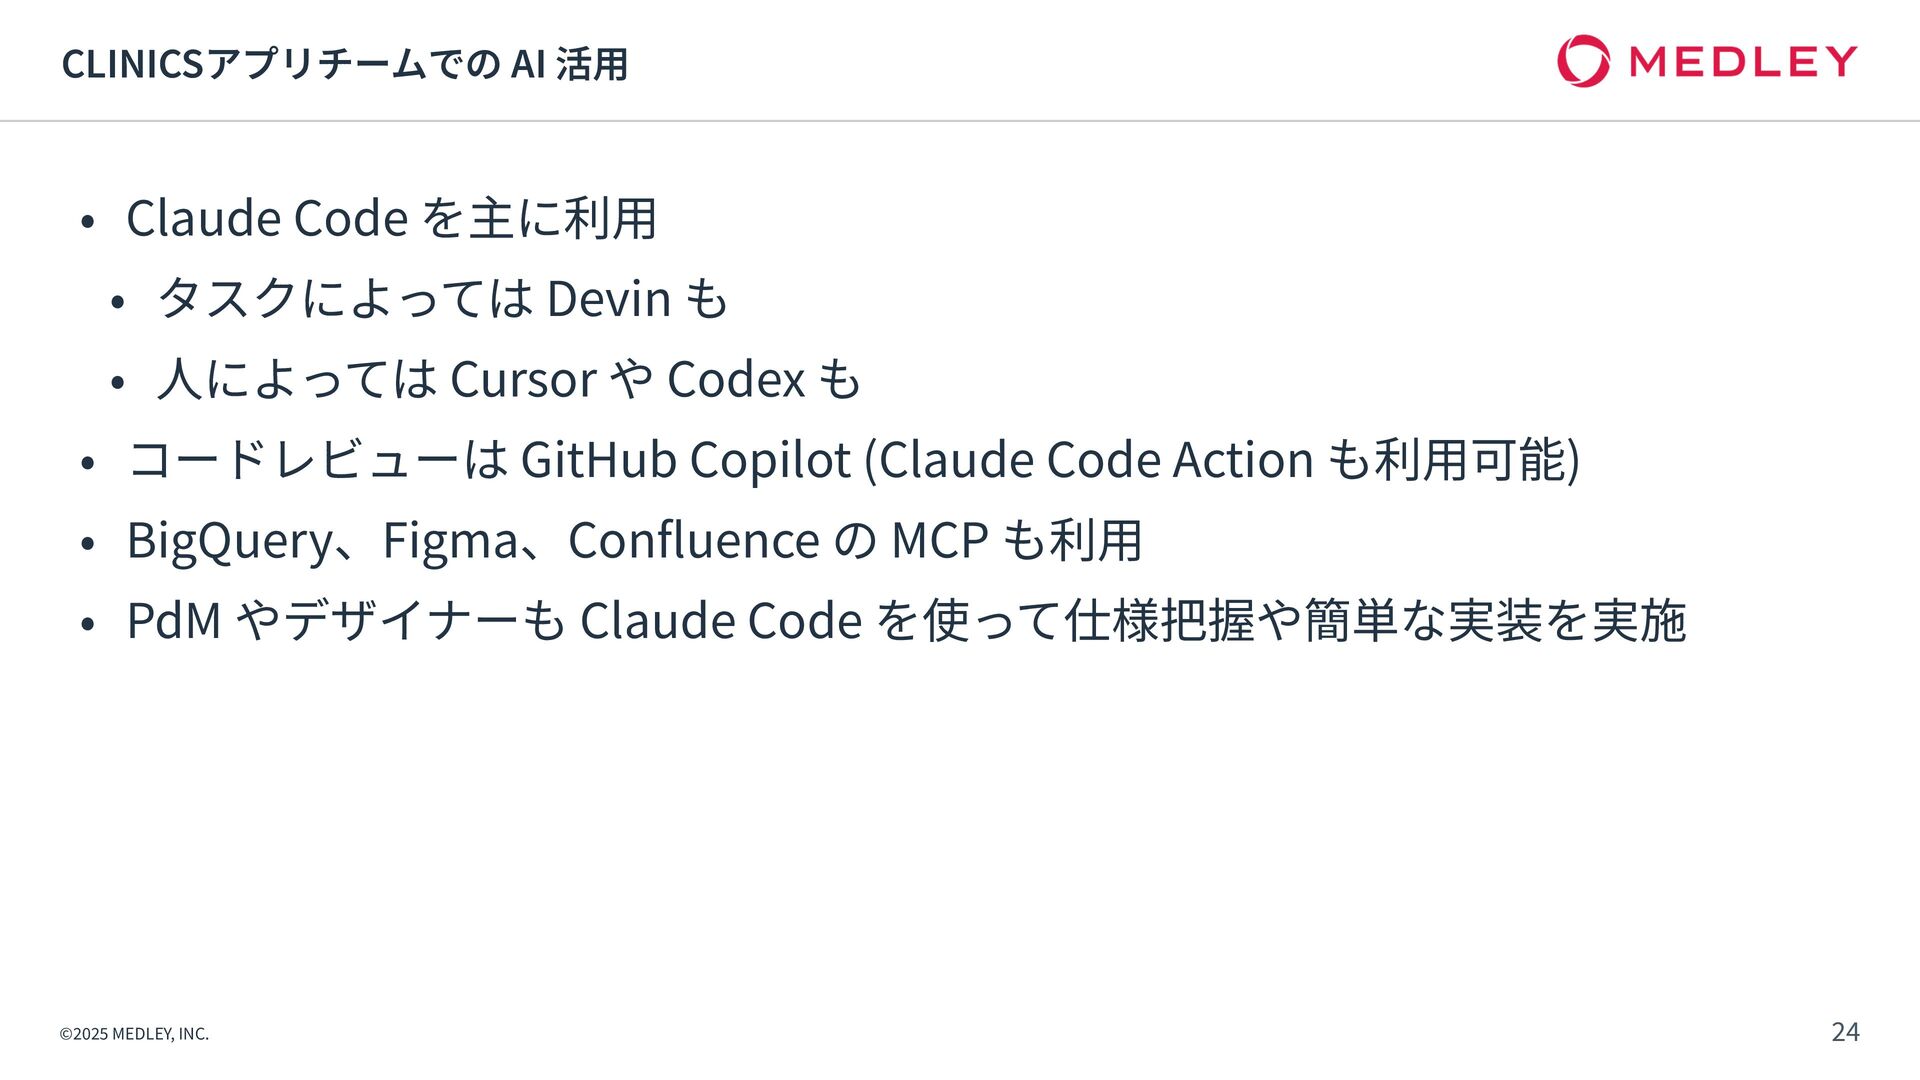1920x1080 pixels.
Task: Click the MEDLEY circular logo icon
Action: pyautogui.click(x=1583, y=61)
